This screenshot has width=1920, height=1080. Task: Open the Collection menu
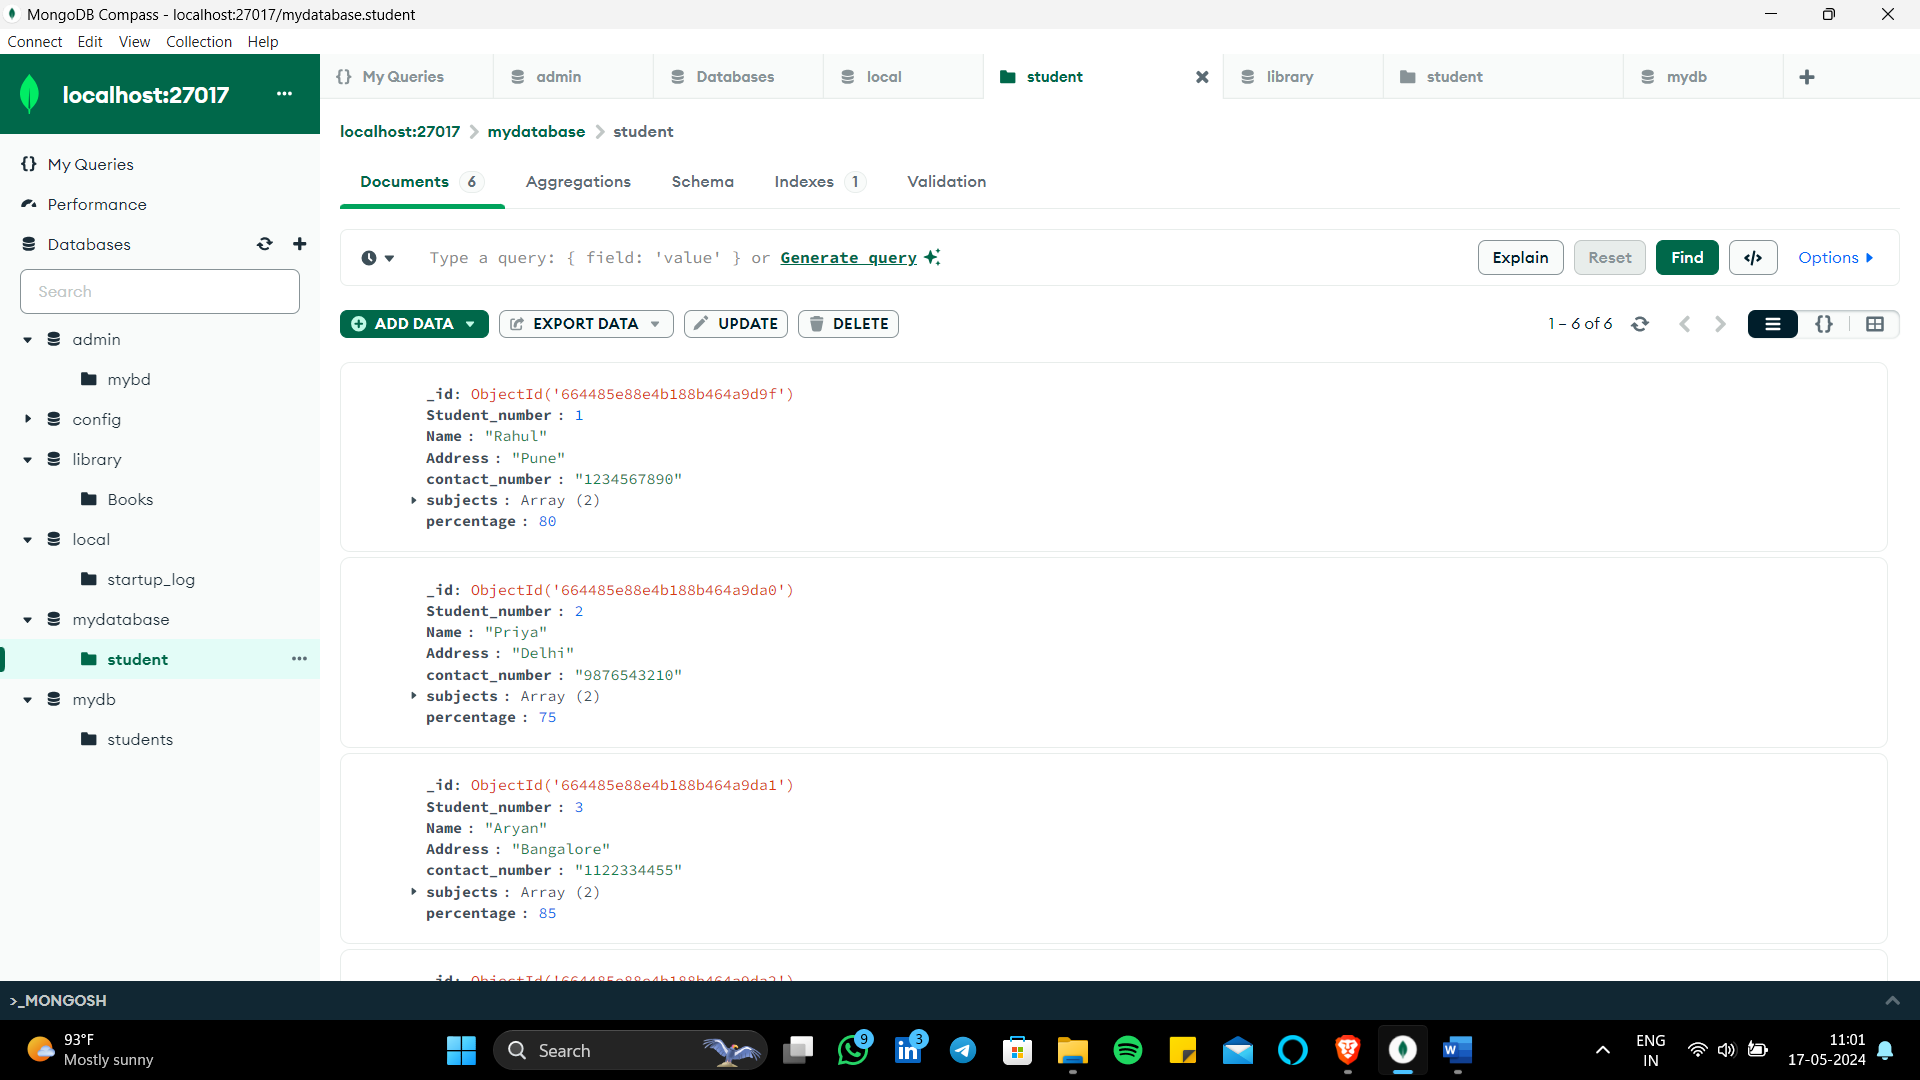click(199, 42)
